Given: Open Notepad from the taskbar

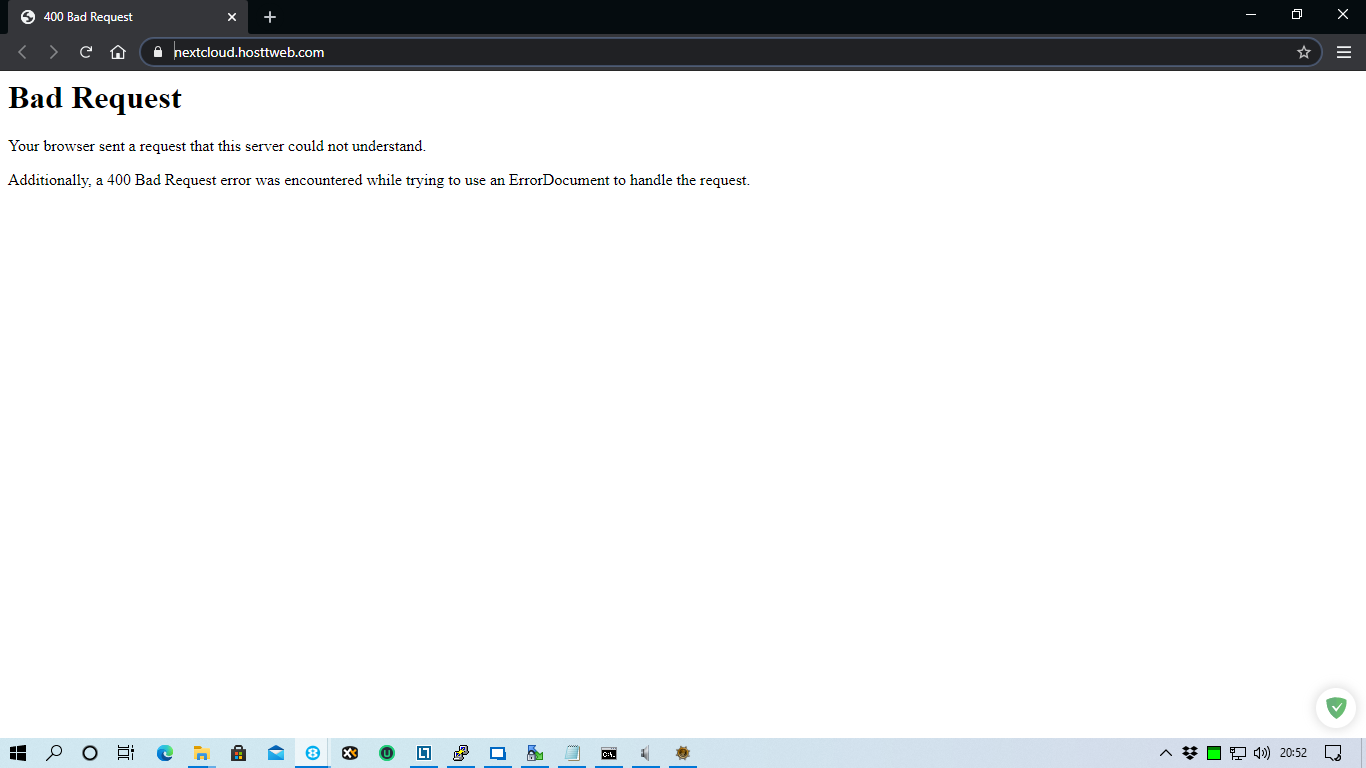Looking at the screenshot, I should pyautogui.click(x=572, y=753).
